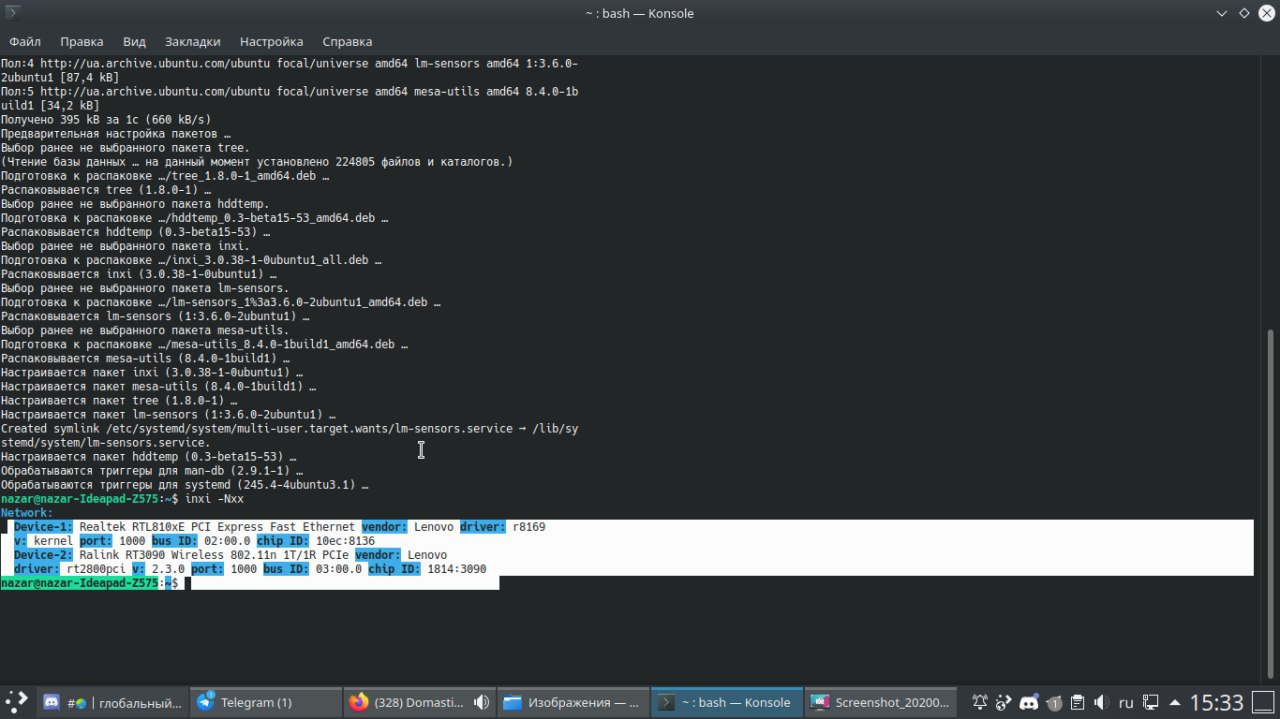Click the 'inxi -Nxx' command text
This screenshot has height=719, width=1280.
click(214, 498)
